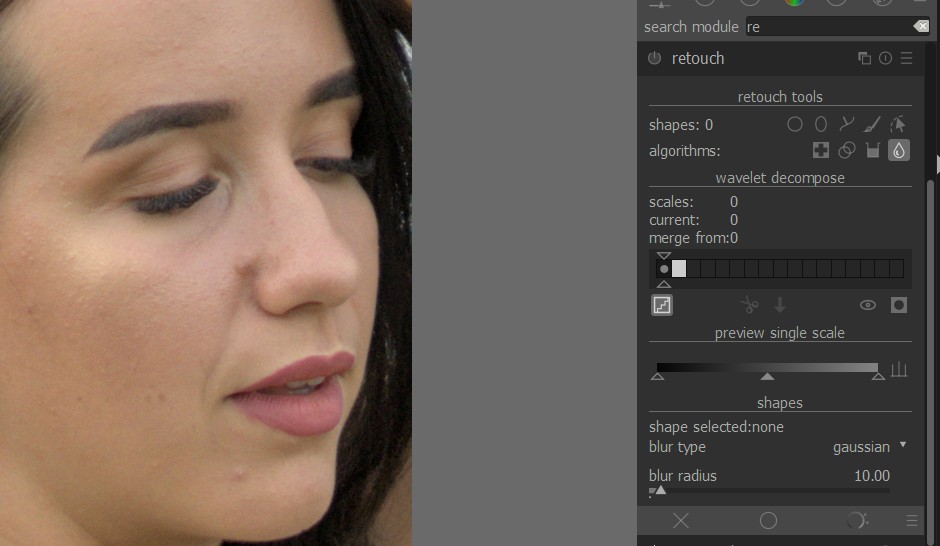Toggle display masks square icon
Screen dimensions: 940x546
coord(899,305)
